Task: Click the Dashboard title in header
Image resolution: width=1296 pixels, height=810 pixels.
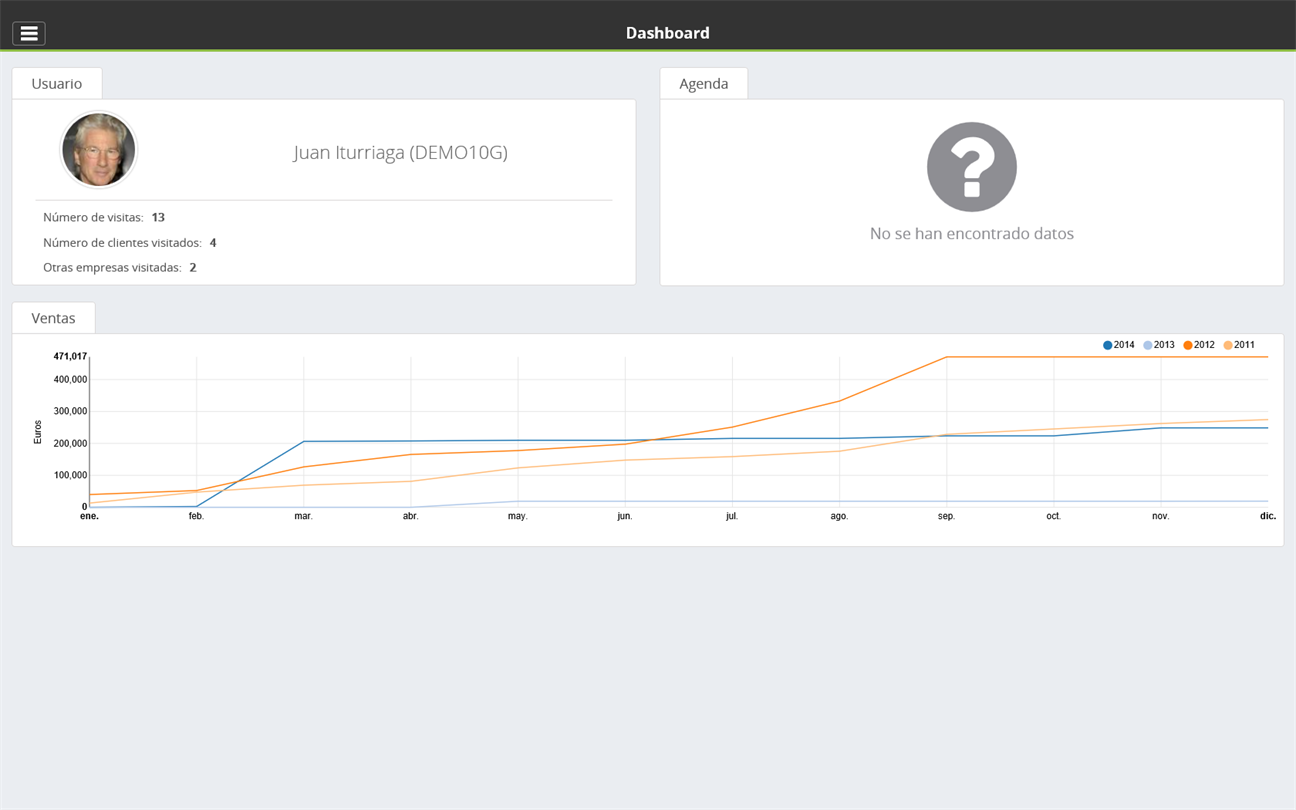Action: tap(667, 33)
